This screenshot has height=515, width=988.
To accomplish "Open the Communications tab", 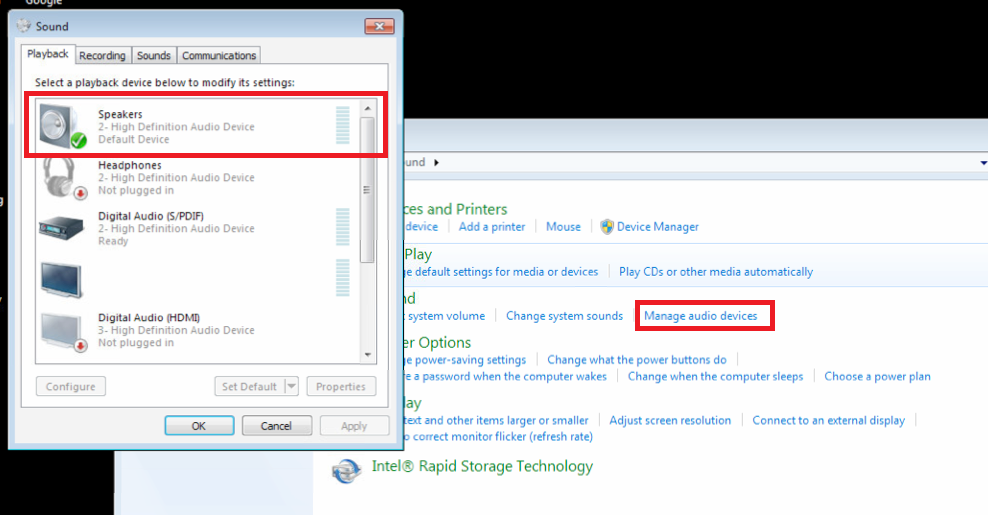I will [219, 56].
